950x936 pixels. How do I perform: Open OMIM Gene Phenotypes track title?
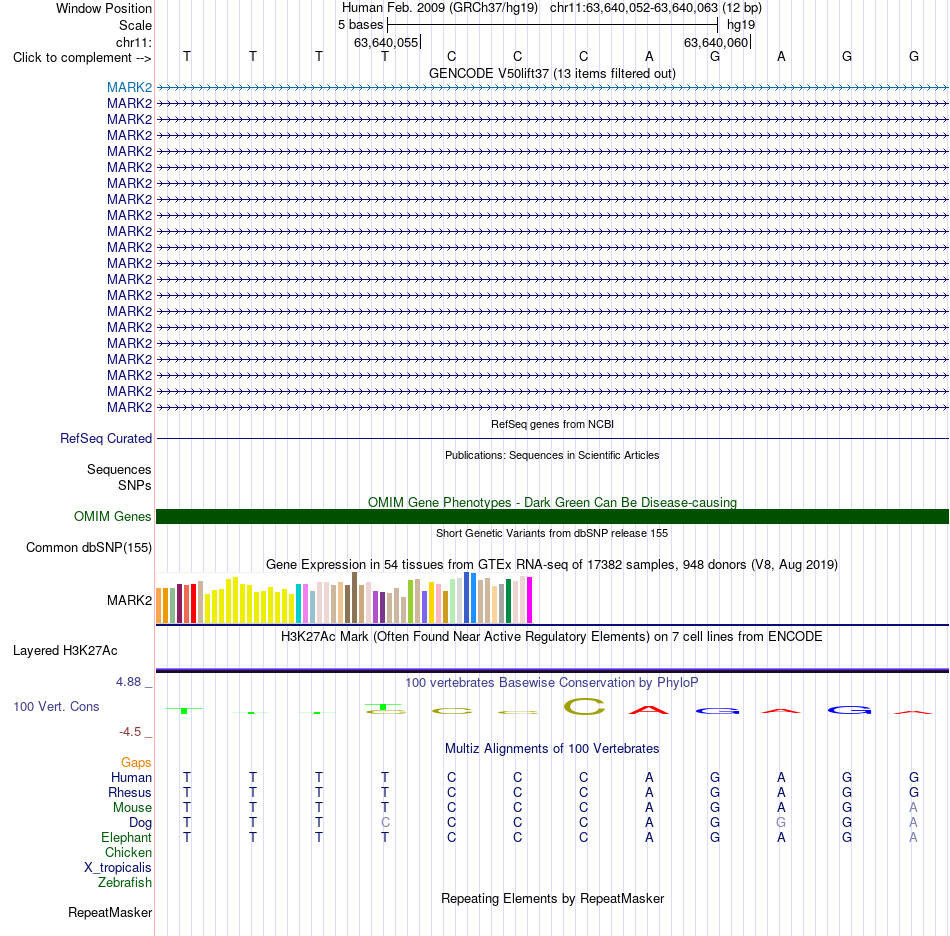click(552, 502)
